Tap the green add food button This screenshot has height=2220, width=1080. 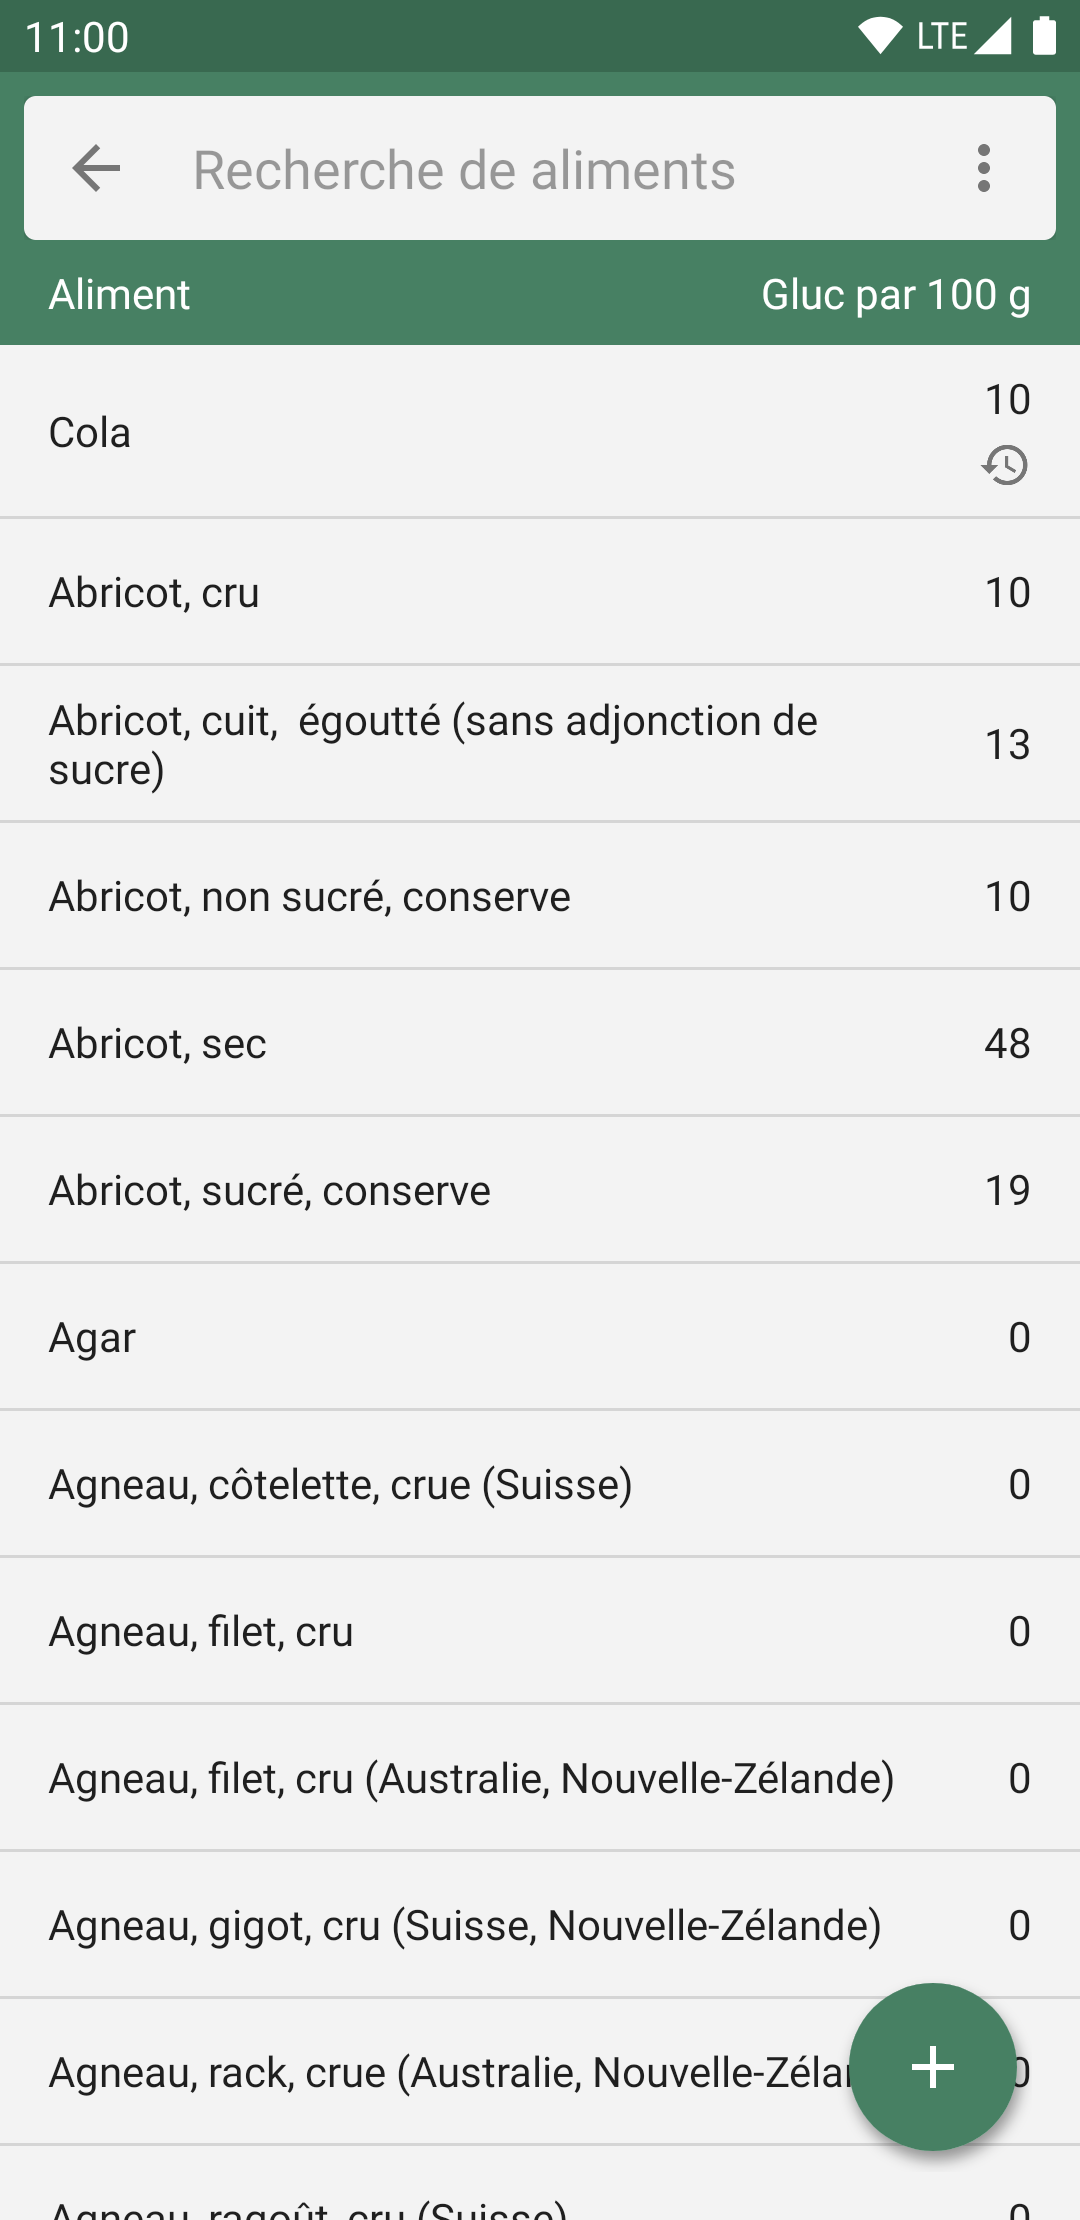(x=932, y=2066)
